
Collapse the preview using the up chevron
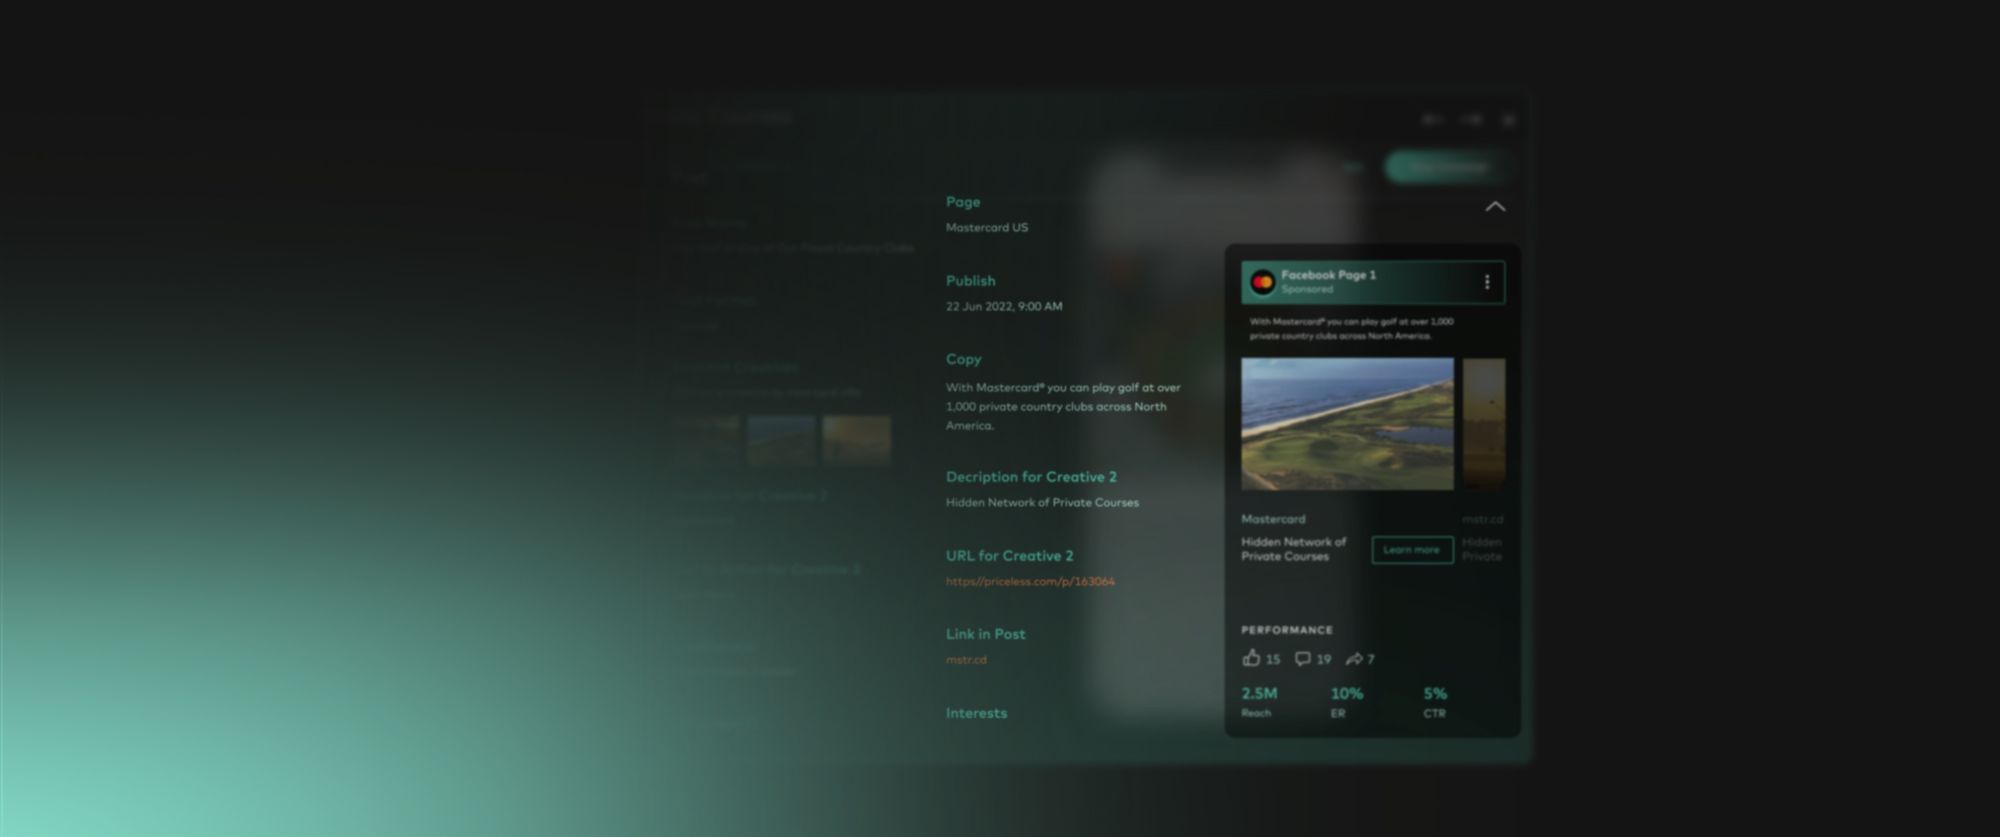tap(1495, 207)
